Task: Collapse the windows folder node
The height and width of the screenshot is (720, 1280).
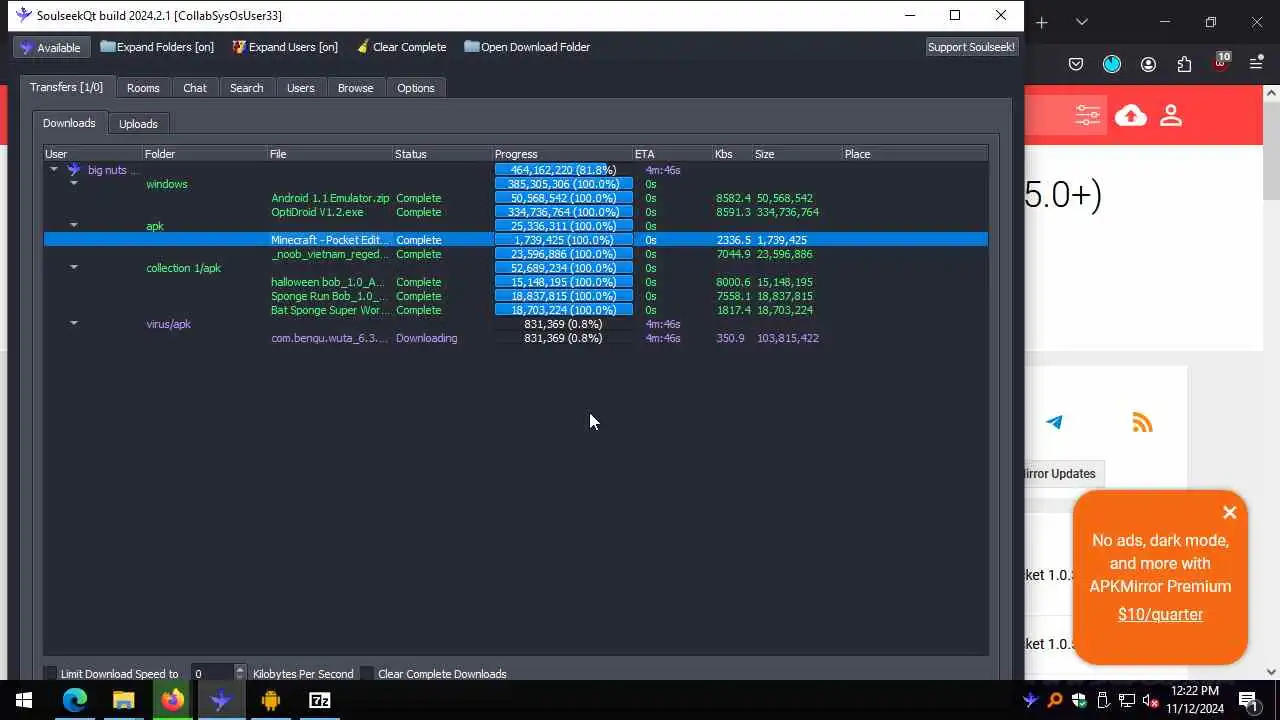Action: click(x=74, y=184)
